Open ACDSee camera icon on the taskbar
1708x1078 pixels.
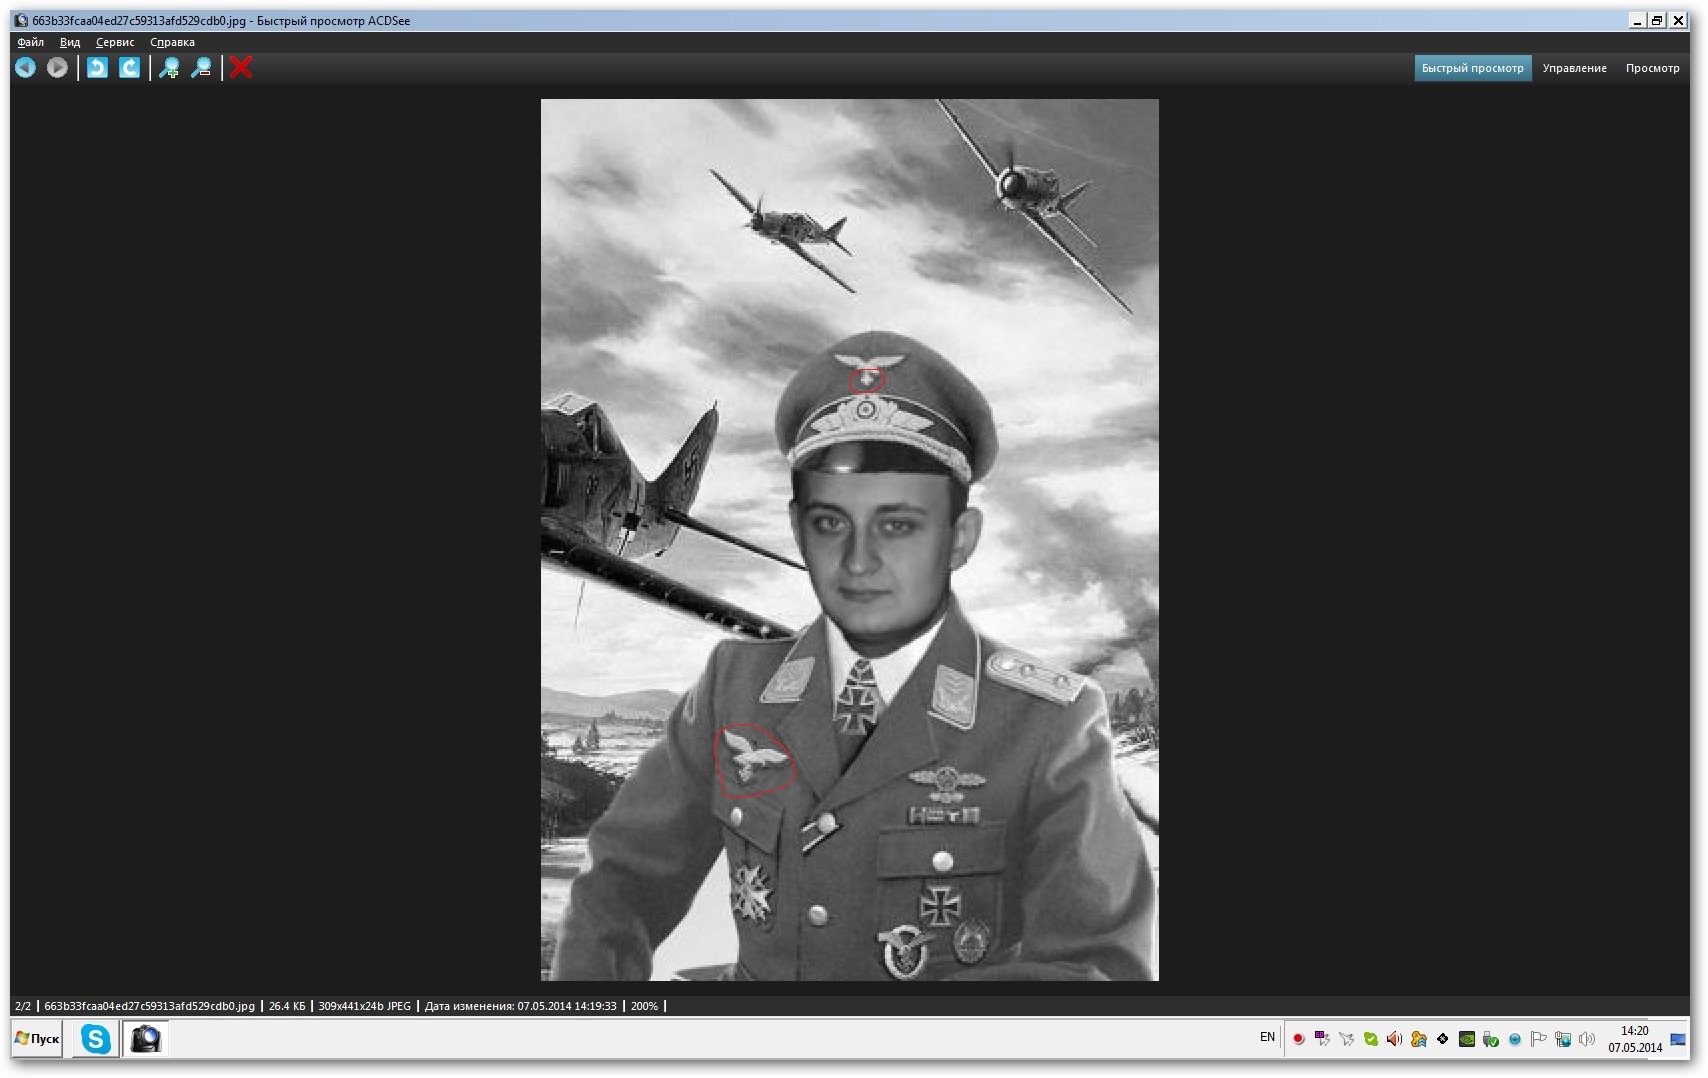146,1039
